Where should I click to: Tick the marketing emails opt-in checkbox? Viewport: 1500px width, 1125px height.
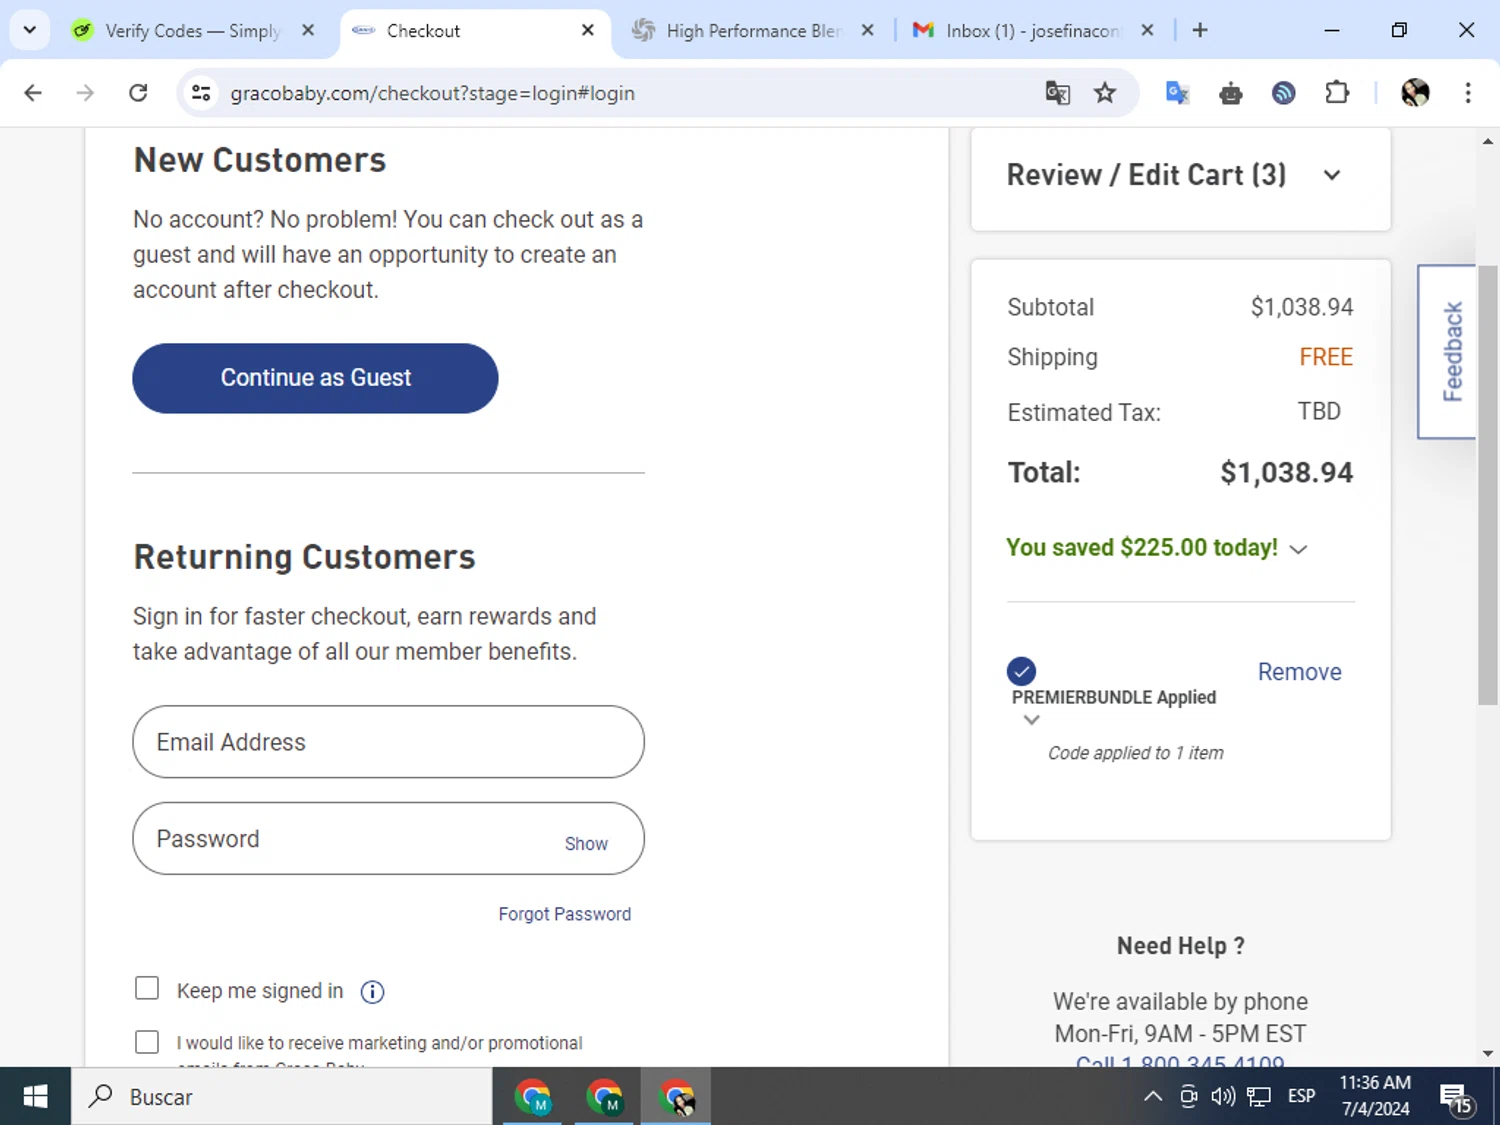147,1042
